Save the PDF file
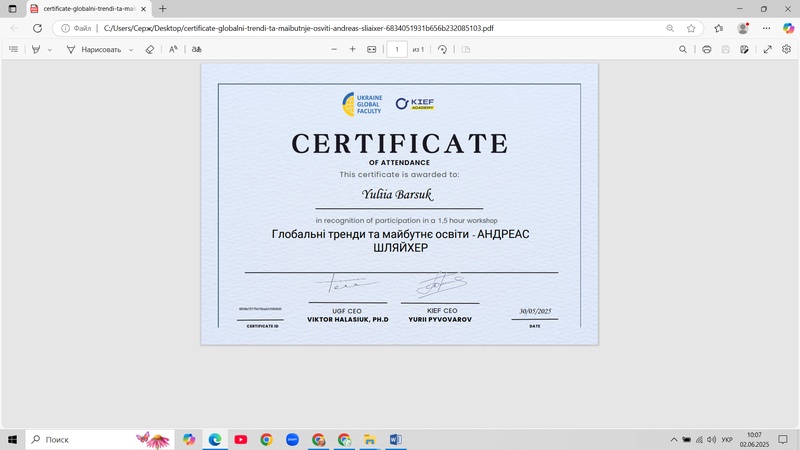 coord(726,49)
